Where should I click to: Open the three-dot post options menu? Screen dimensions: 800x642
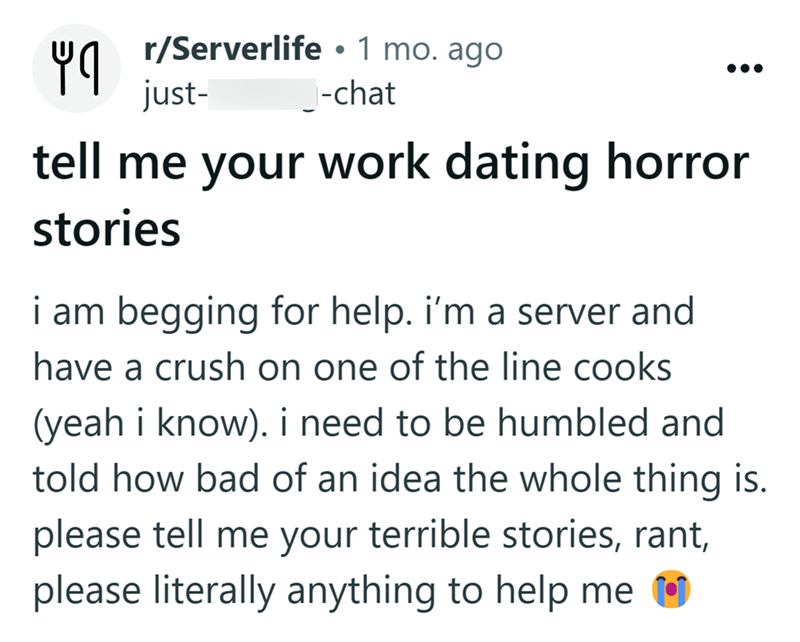[746, 68]
